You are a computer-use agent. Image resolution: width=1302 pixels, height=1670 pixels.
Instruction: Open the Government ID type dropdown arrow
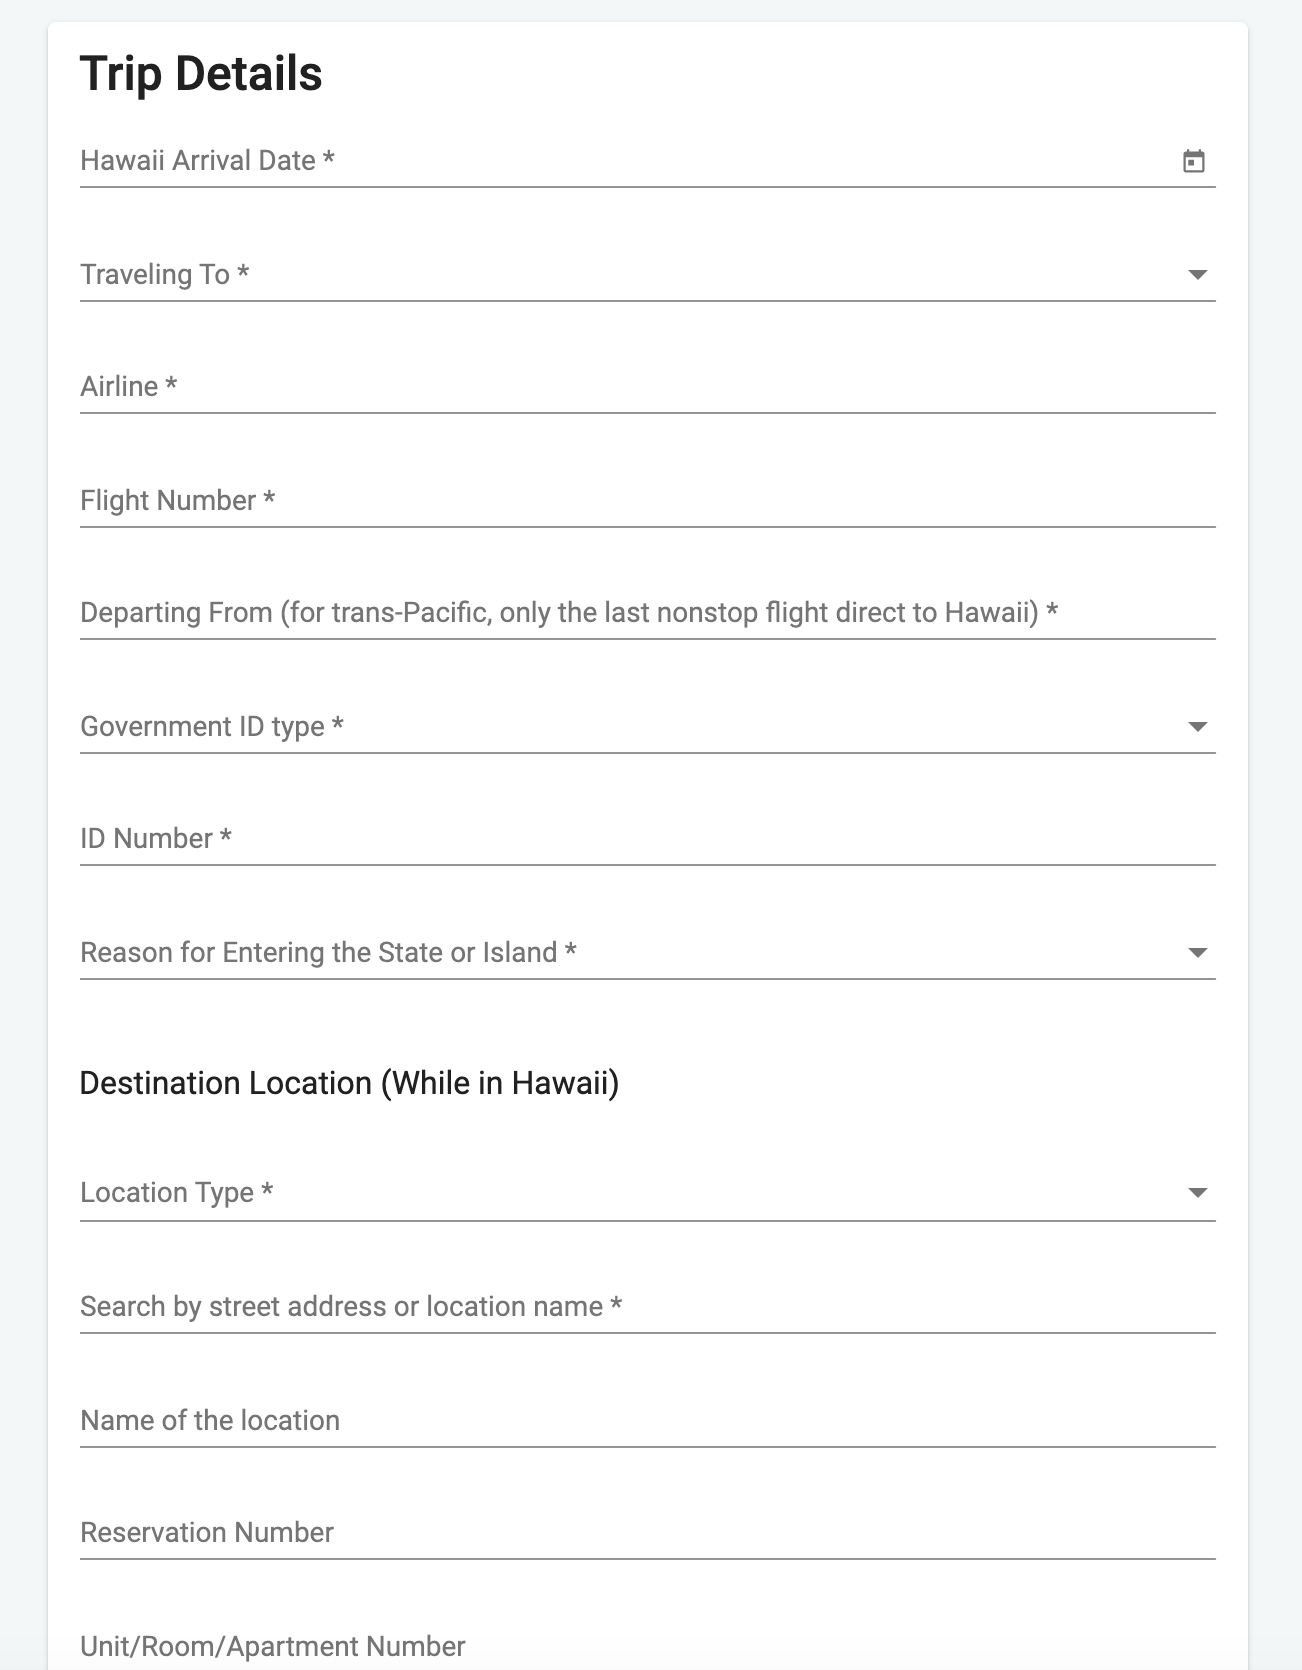1197,727
